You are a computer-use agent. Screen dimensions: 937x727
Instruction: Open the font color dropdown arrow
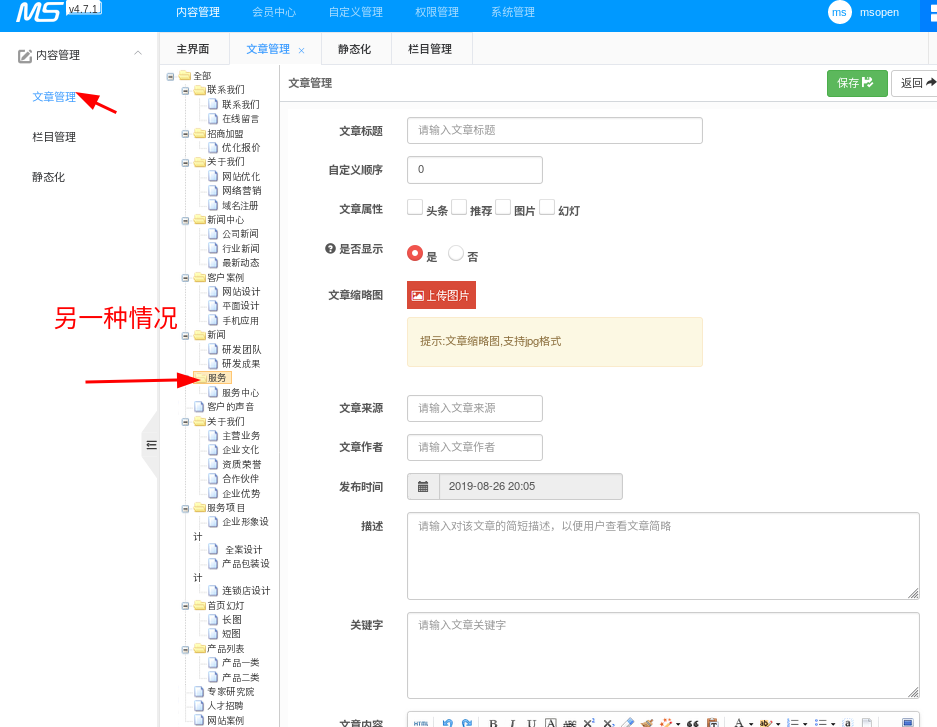pos(751,724)
